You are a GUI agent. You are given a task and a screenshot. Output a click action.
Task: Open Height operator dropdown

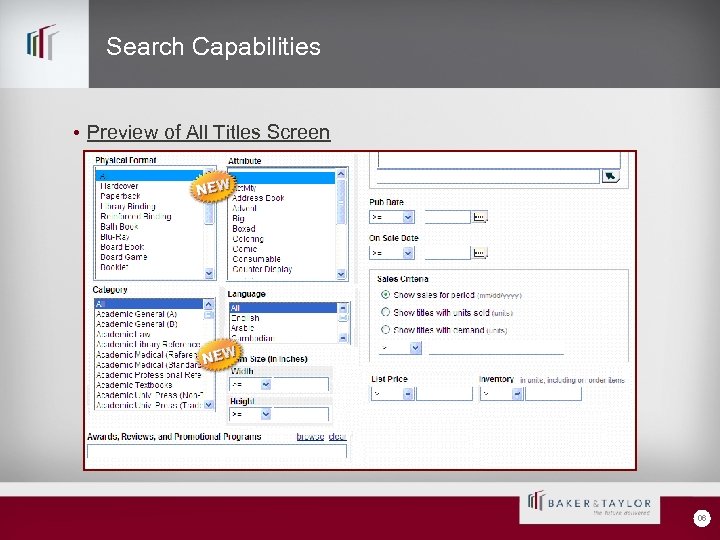click(x=266, y=414)
